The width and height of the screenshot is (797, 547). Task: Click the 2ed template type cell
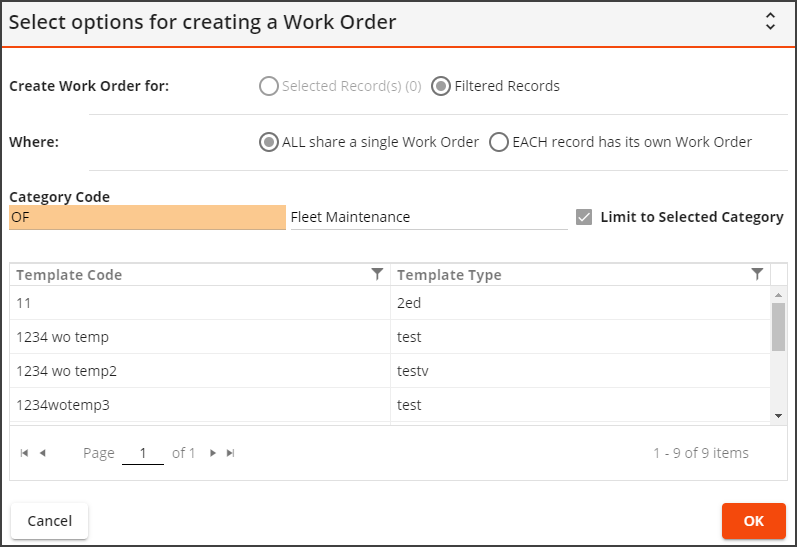[580, 303]
